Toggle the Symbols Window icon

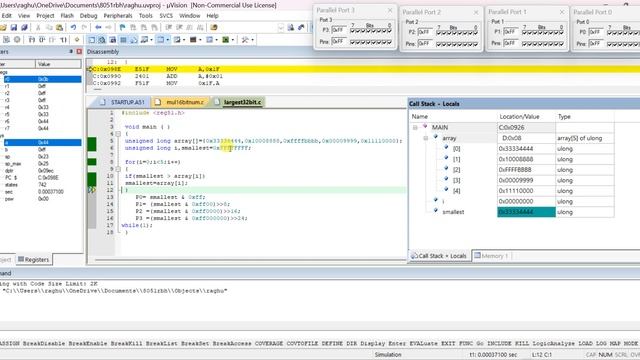[112, 40]
